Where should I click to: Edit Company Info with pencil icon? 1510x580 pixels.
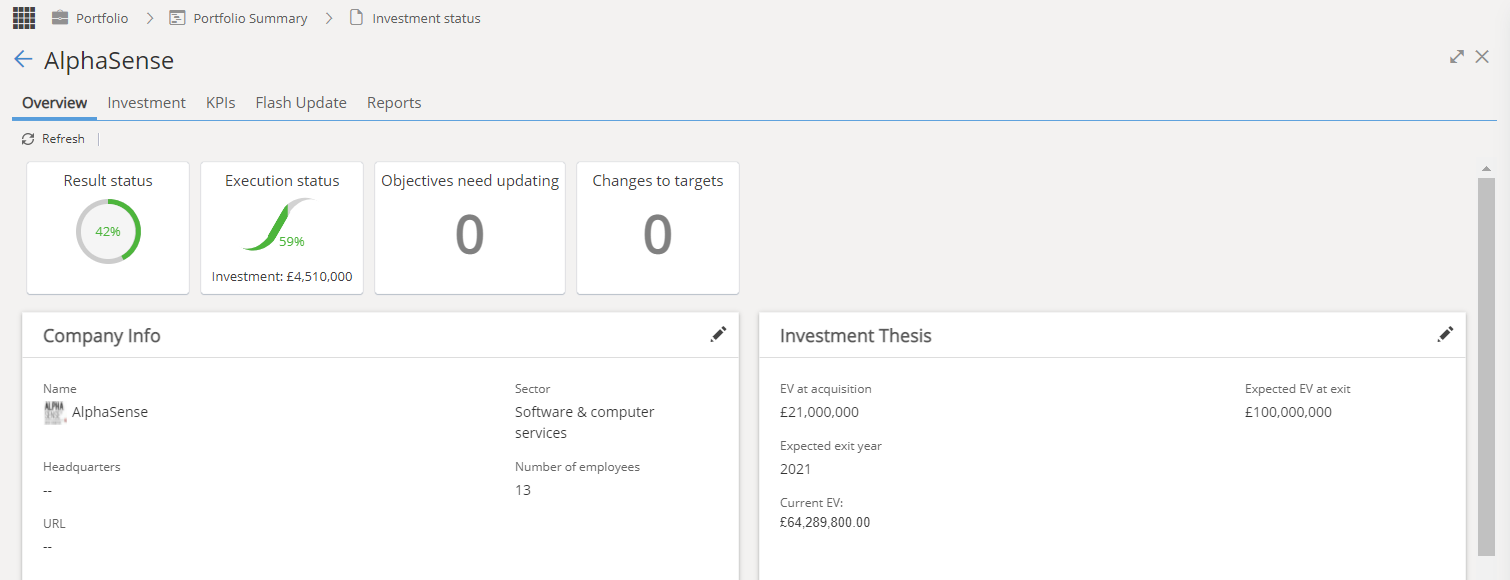(718, 335)
